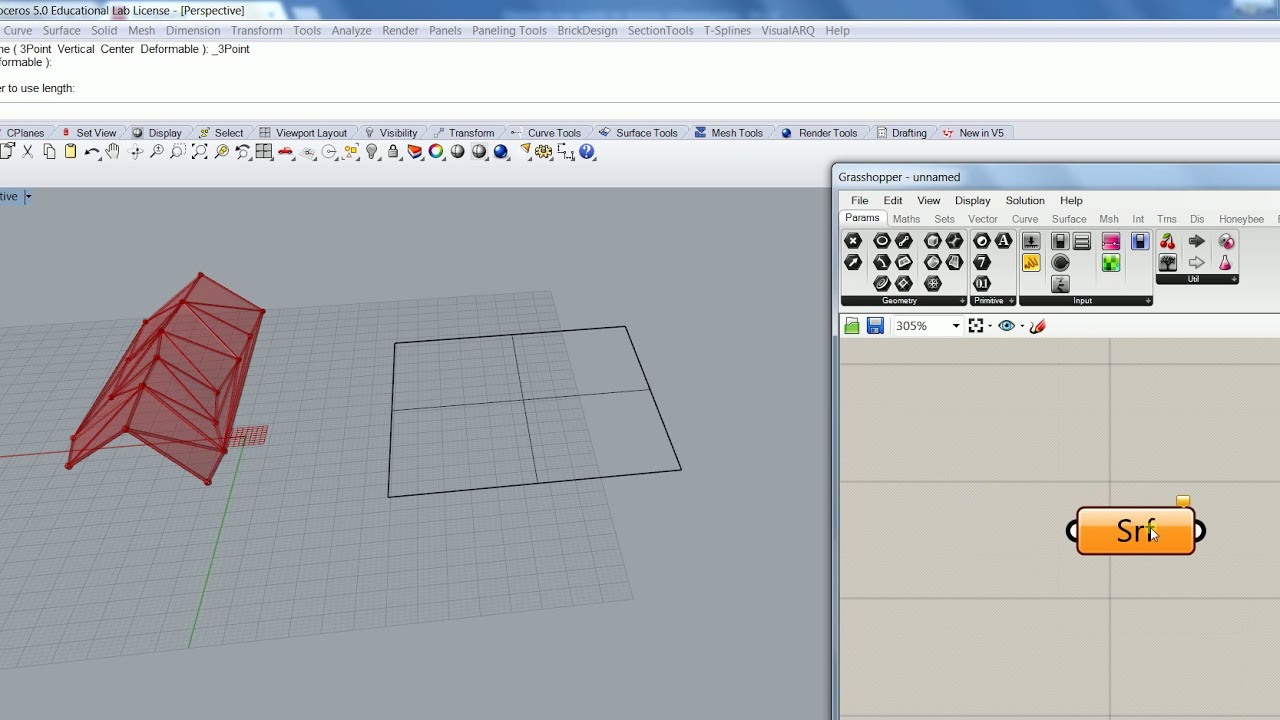Click the blue Render sphere icon
1280x720 pixels.
click(501, 152)
